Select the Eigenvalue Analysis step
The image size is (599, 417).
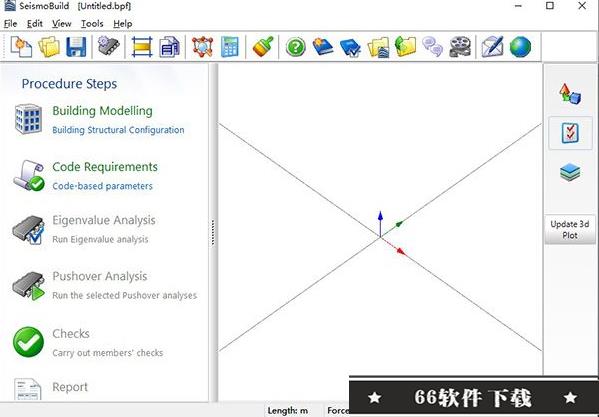point(104,220)
